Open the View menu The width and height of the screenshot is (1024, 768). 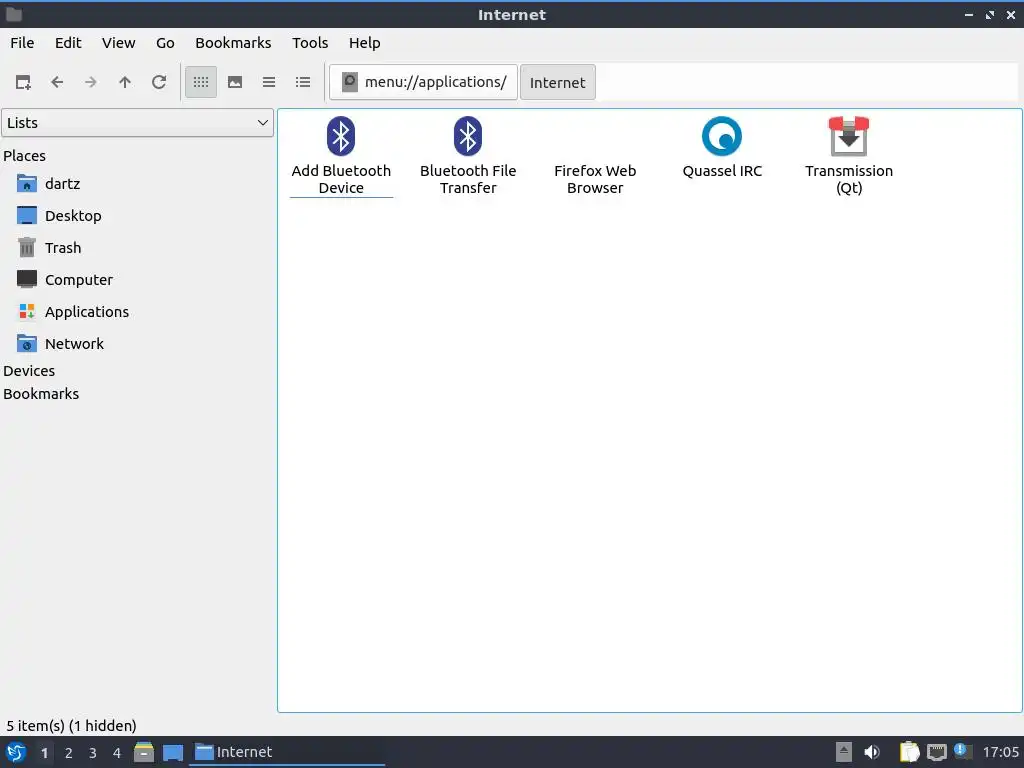pos(118,43)
